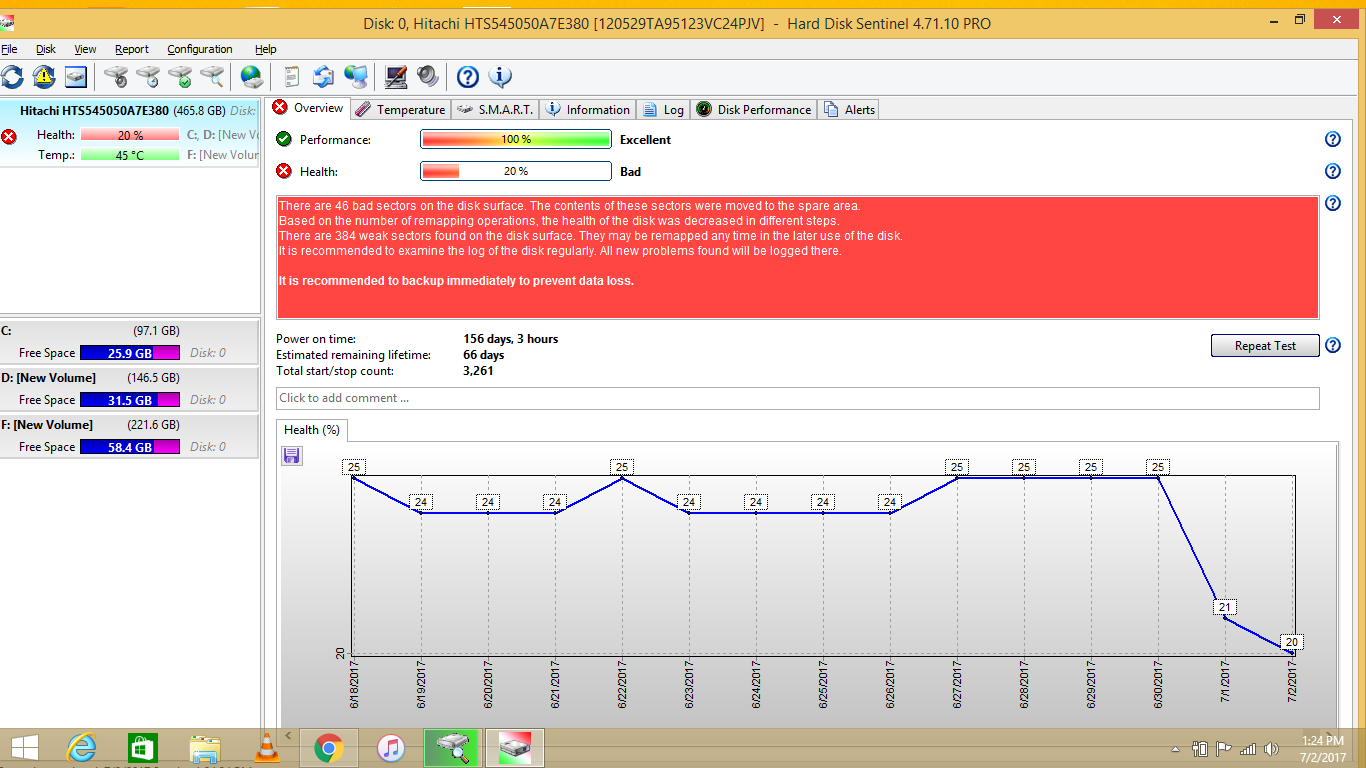Click the refresh-with-warning-triangle toolbar icon
The height and width of the screenshot is (768, 1366).
pos(44,76)
